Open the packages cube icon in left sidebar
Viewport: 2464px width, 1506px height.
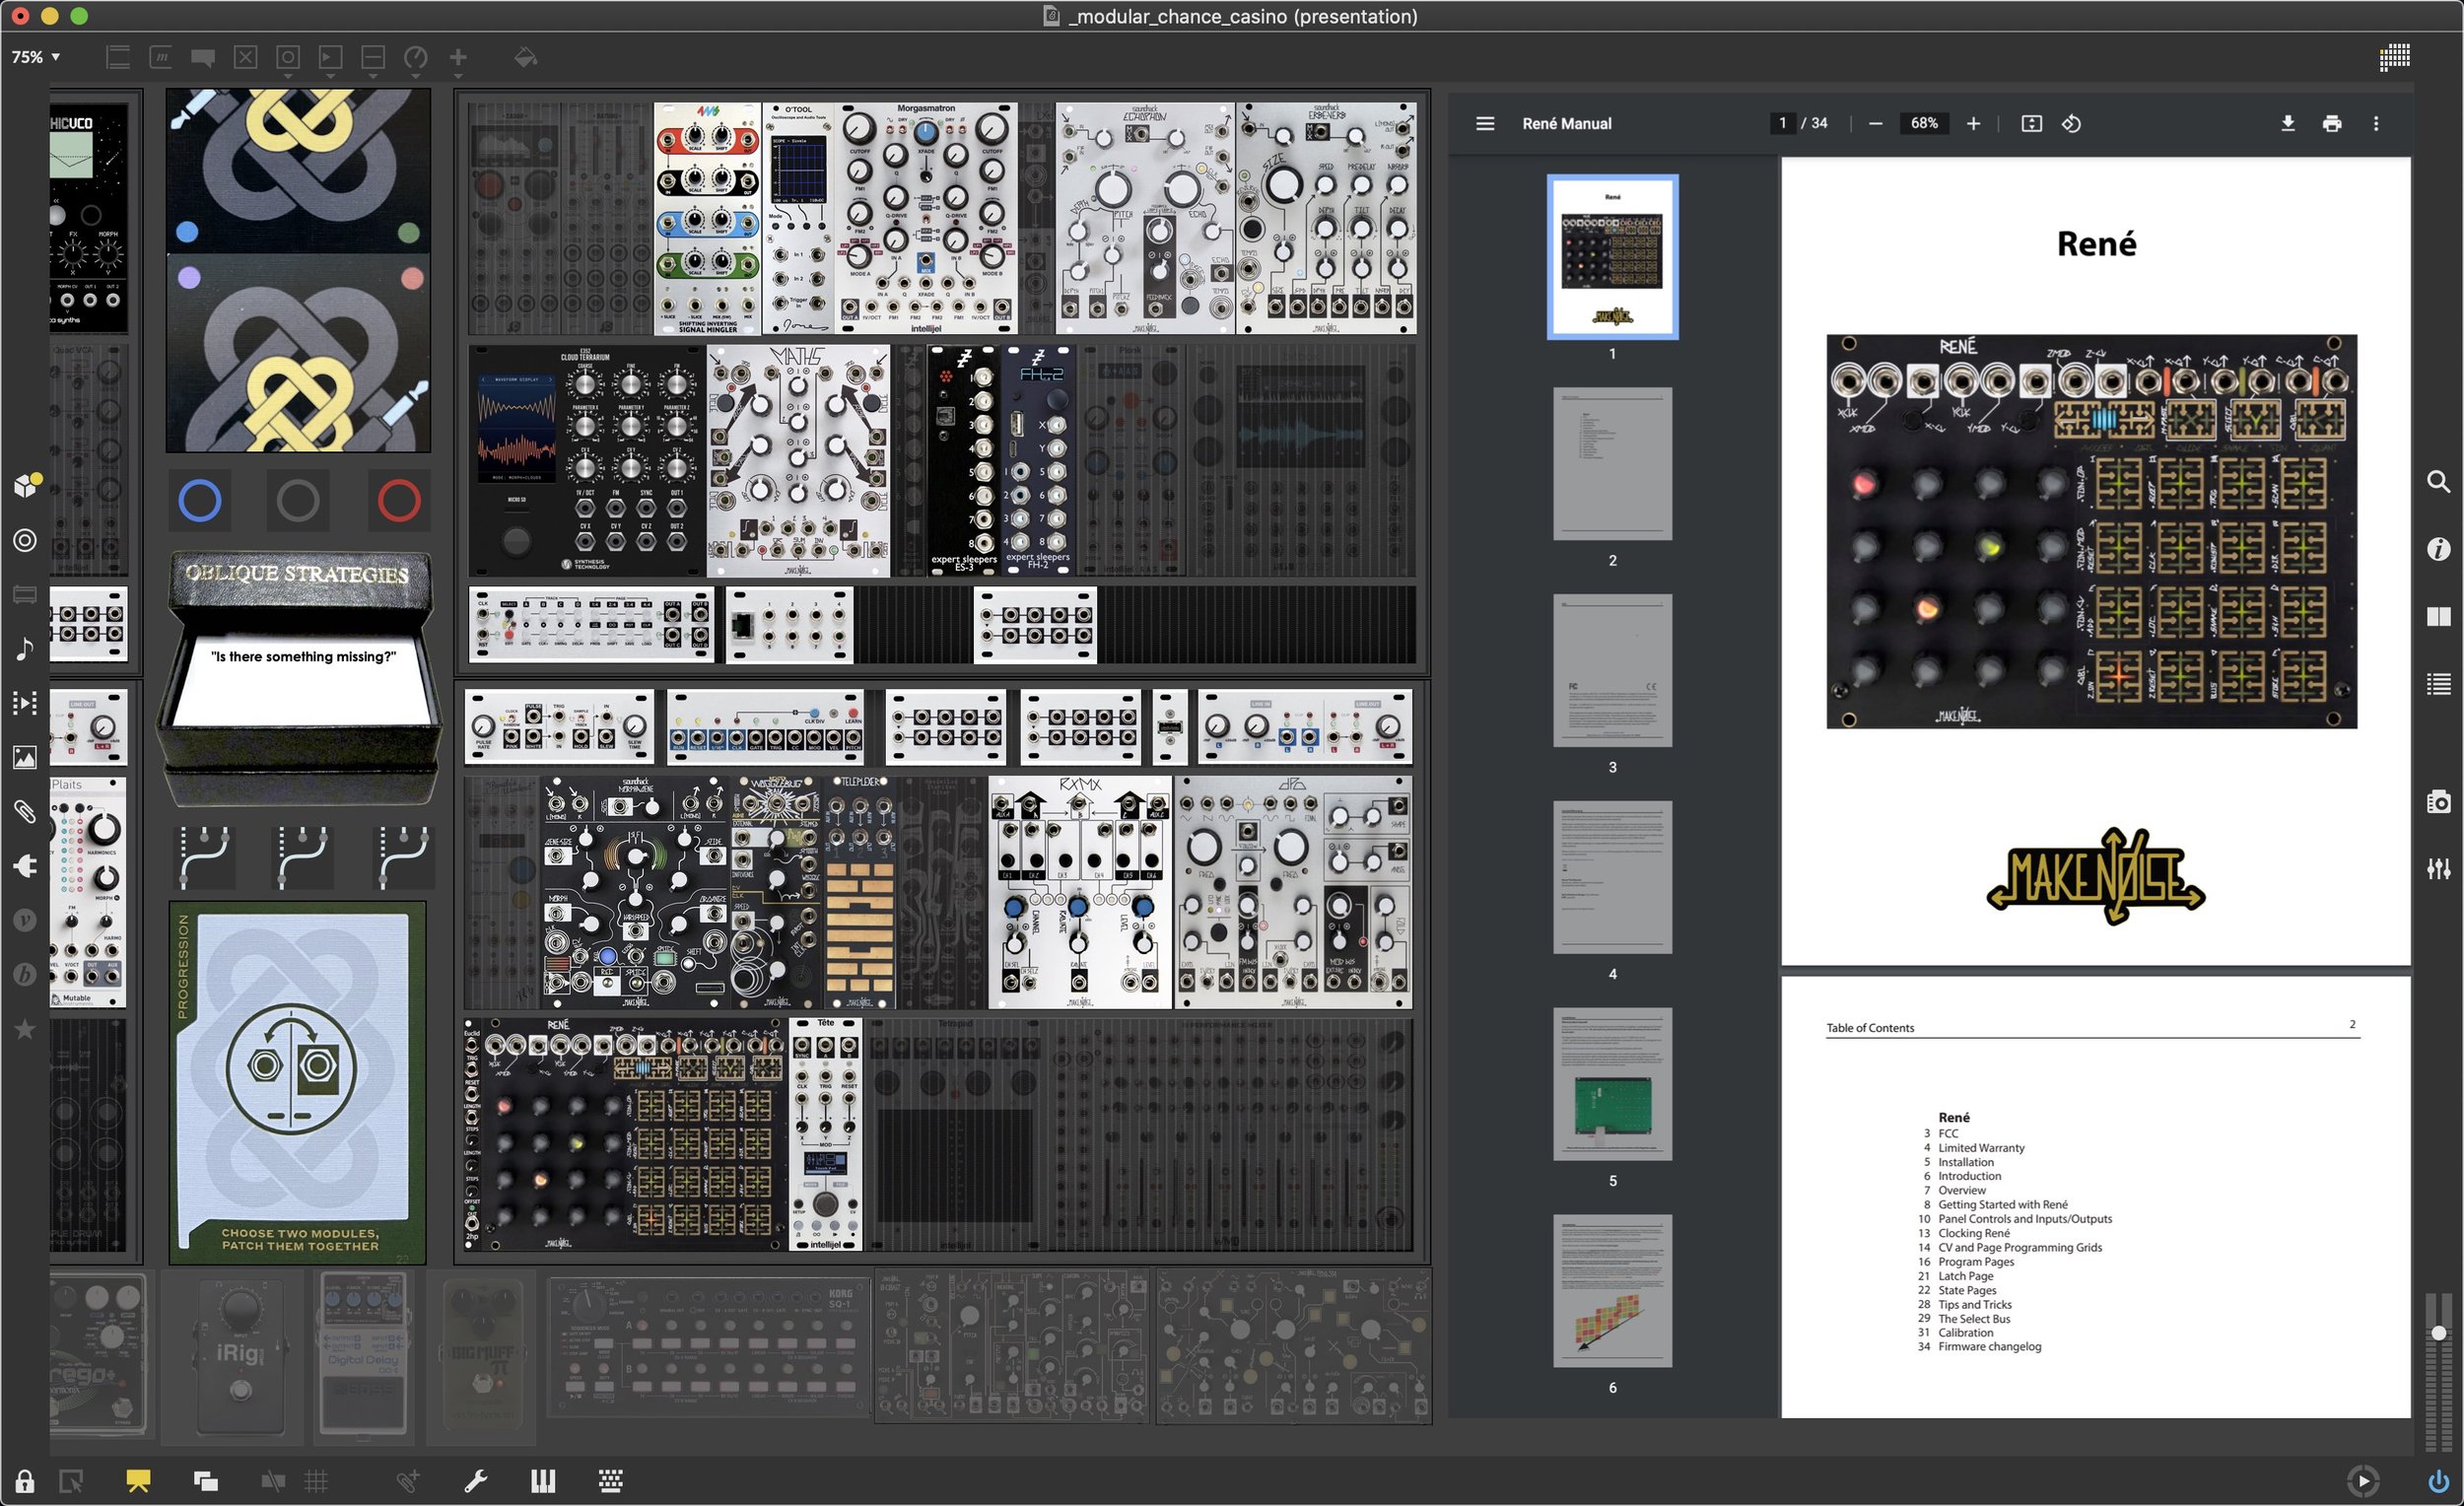(26, 485)
